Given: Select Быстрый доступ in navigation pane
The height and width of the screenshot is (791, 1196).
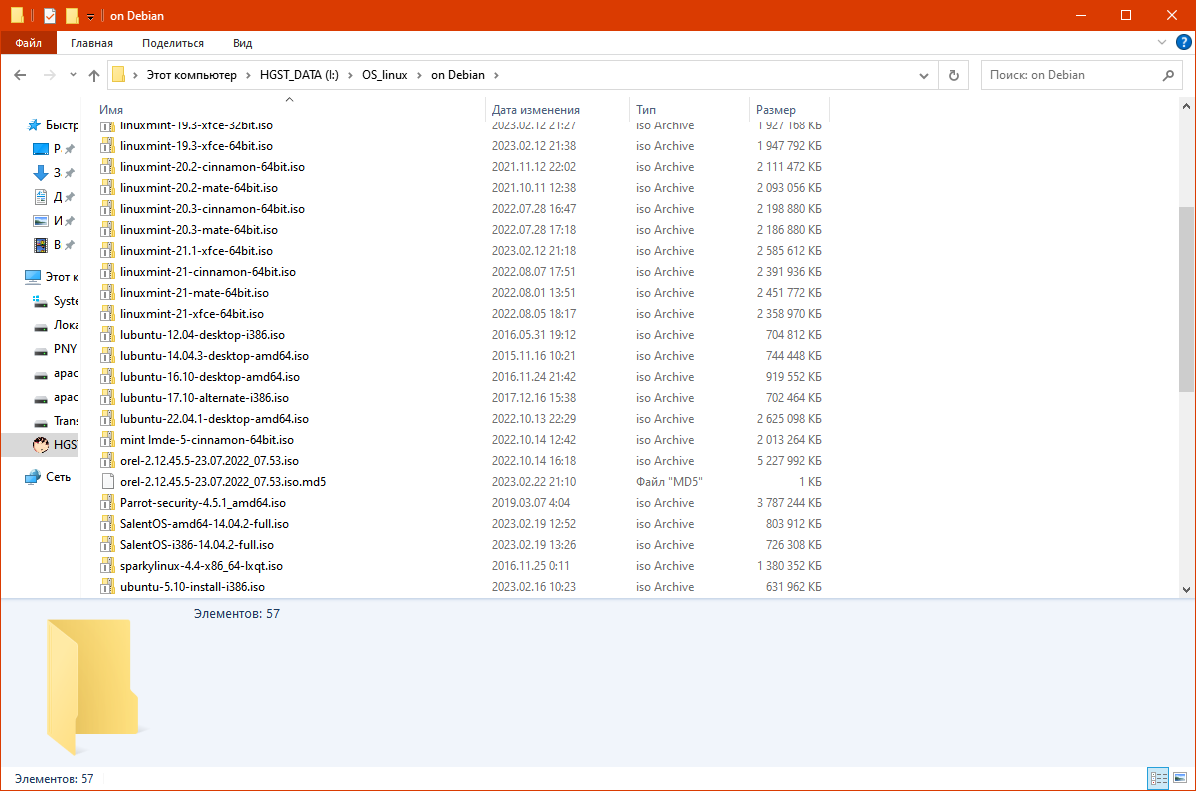Looking at the screenshot, I should 53,124.
